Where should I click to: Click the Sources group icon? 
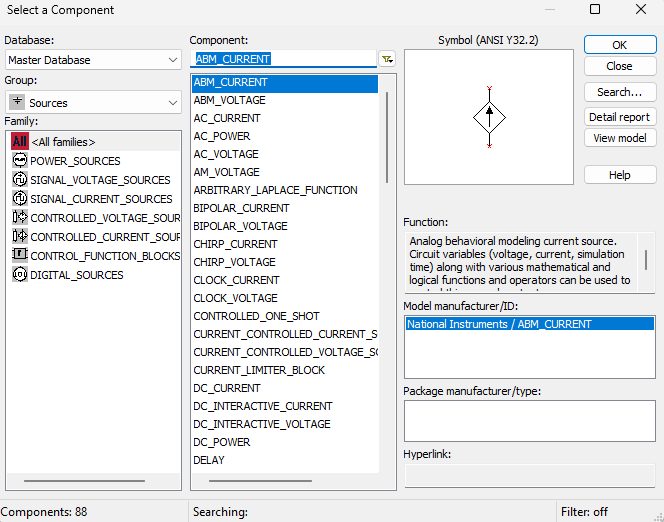point(17,102)
